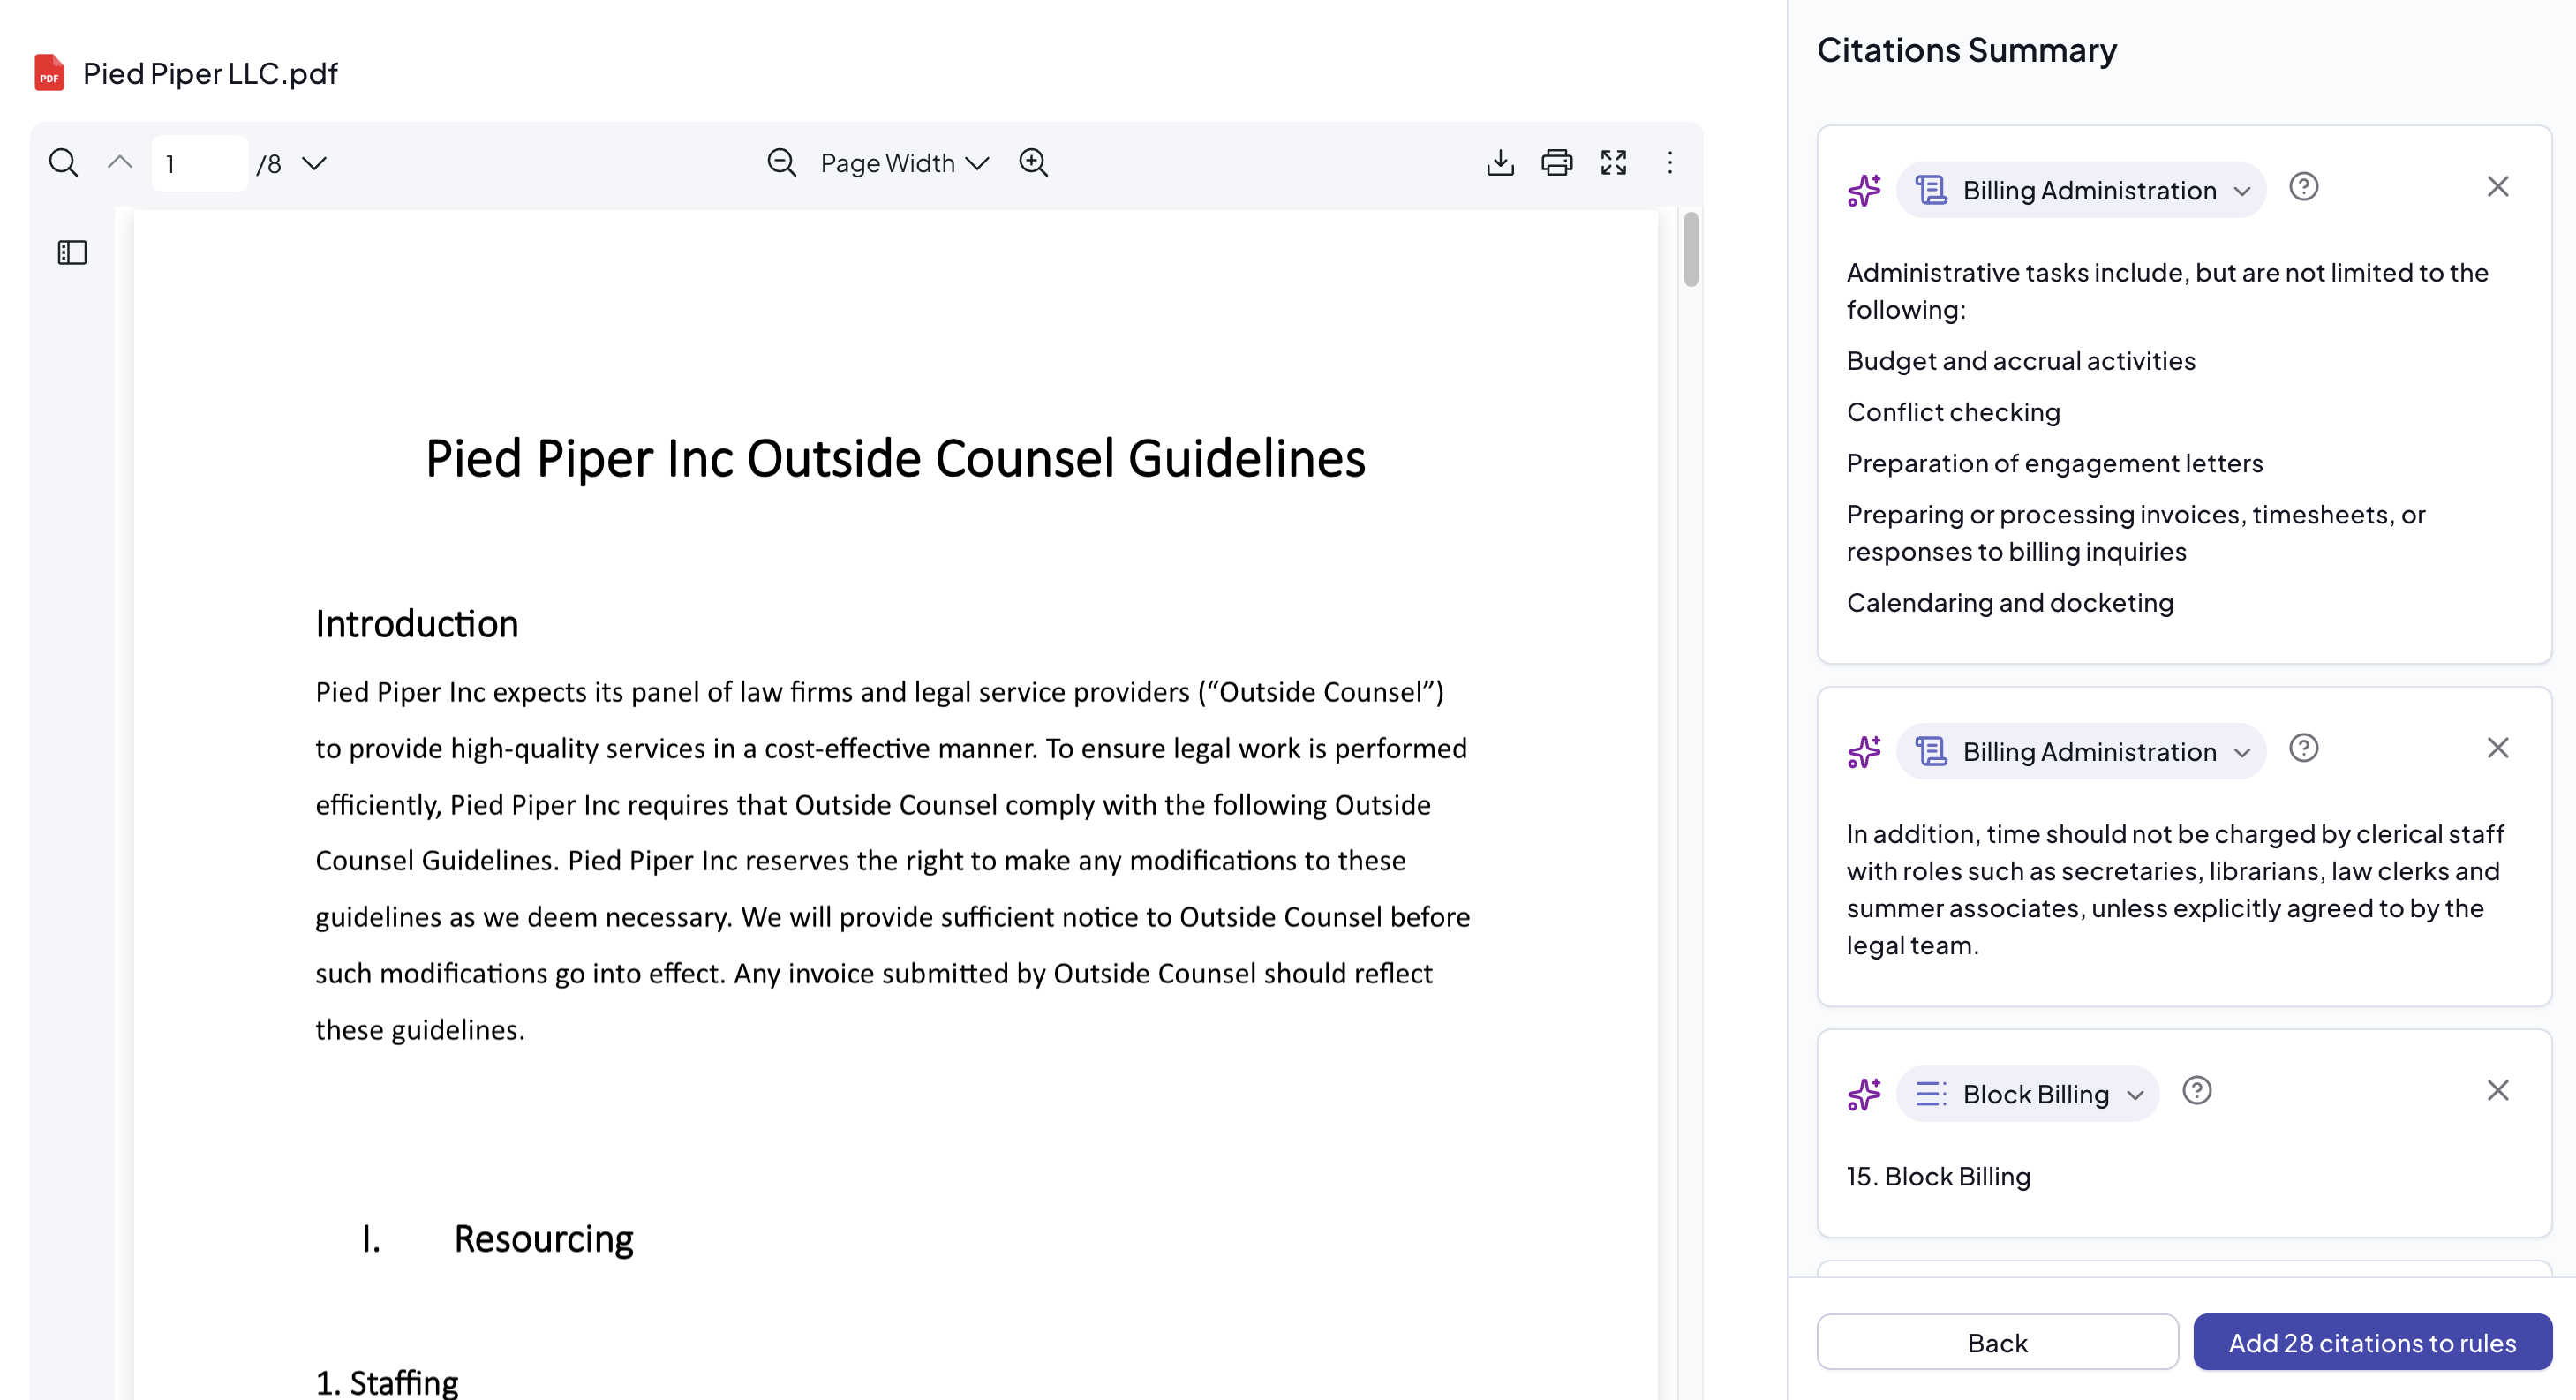Click the page number input field
The width and height of the screenshot is (2576, 1400).
point(199,163)
